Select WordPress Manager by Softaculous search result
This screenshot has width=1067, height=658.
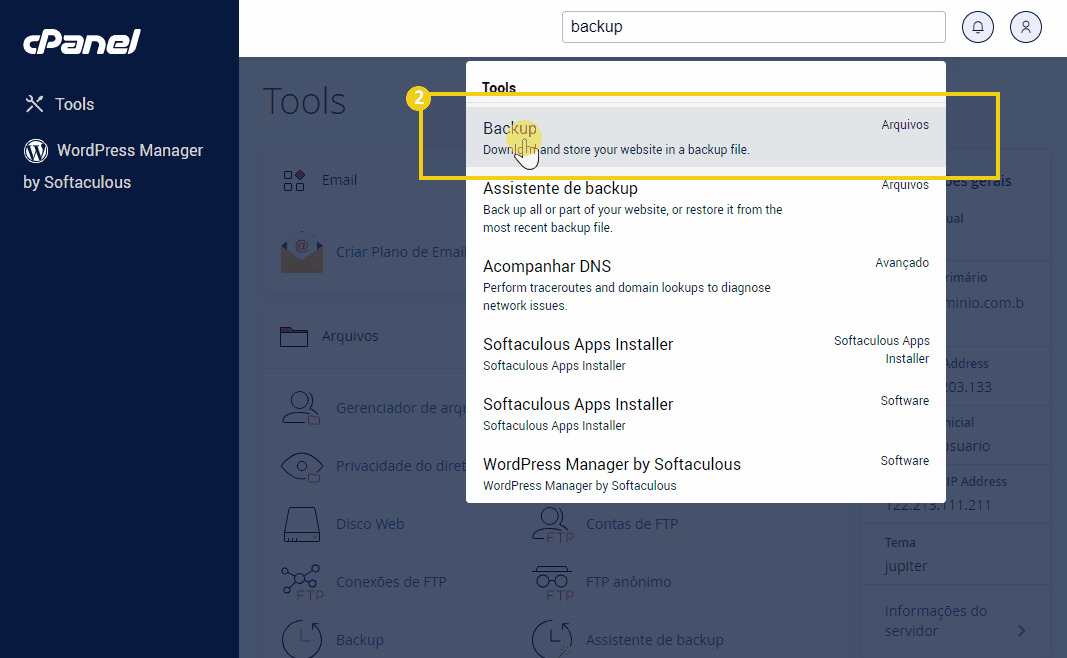click(706, 474)
